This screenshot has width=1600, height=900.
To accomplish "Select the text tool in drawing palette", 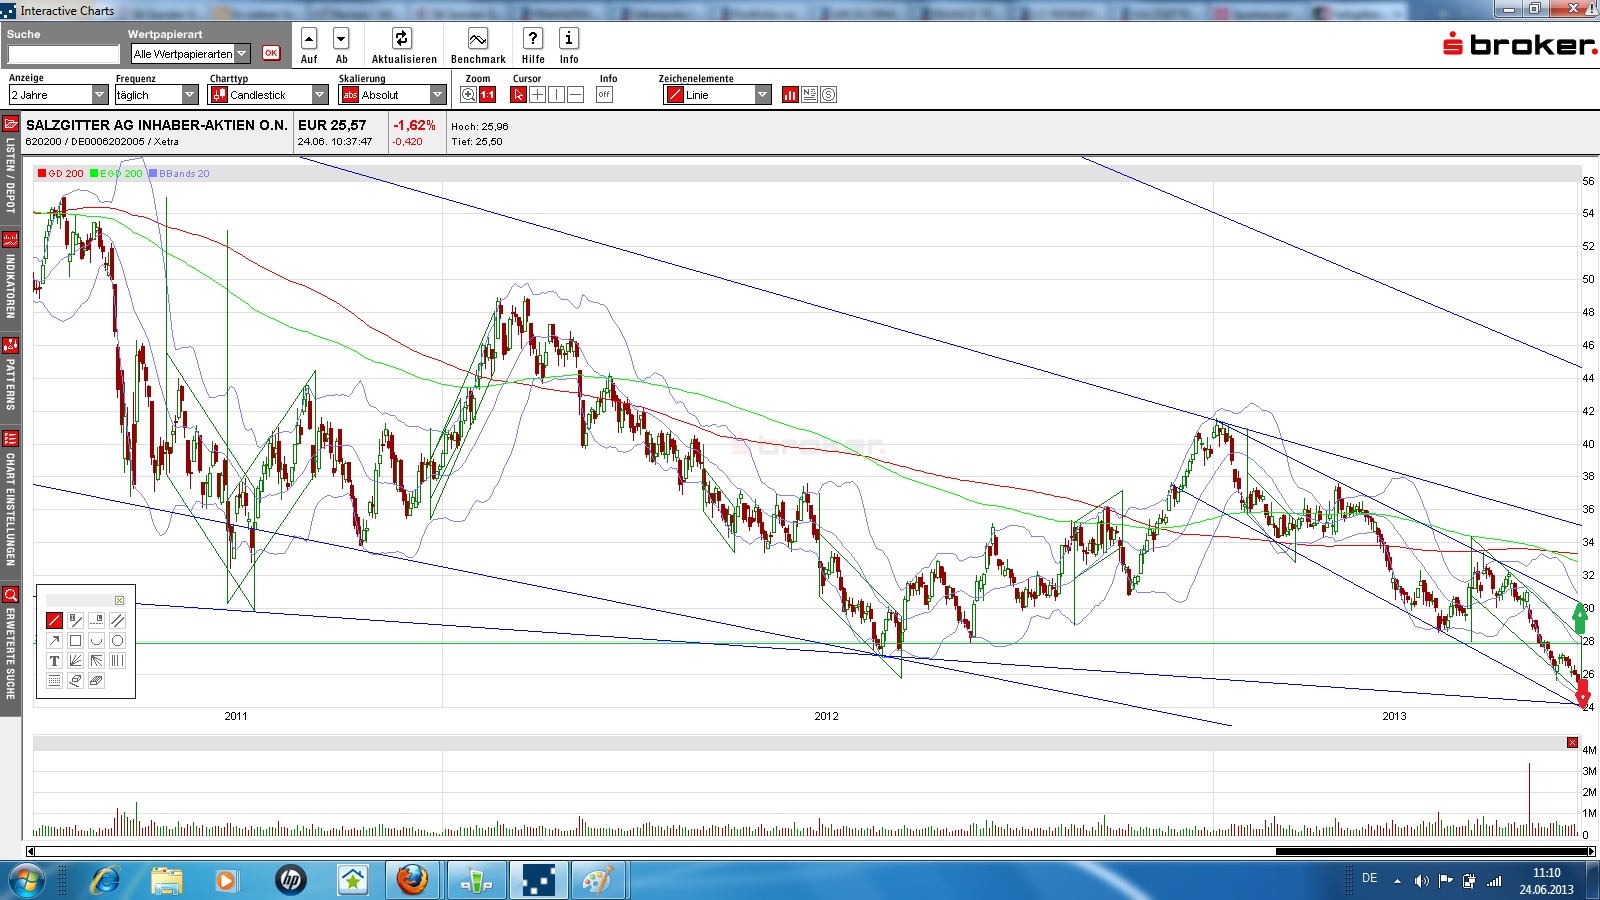I will (54, 661).
